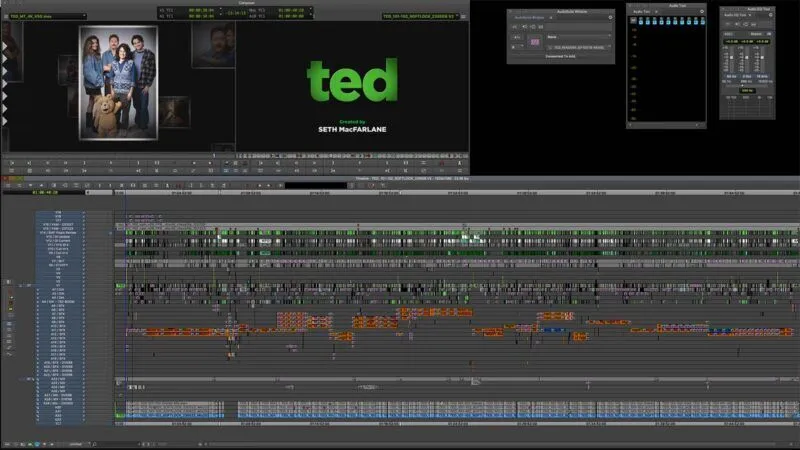Click the ted title frame in record monitor
800x450 pixels.
(x=352, y=87)
